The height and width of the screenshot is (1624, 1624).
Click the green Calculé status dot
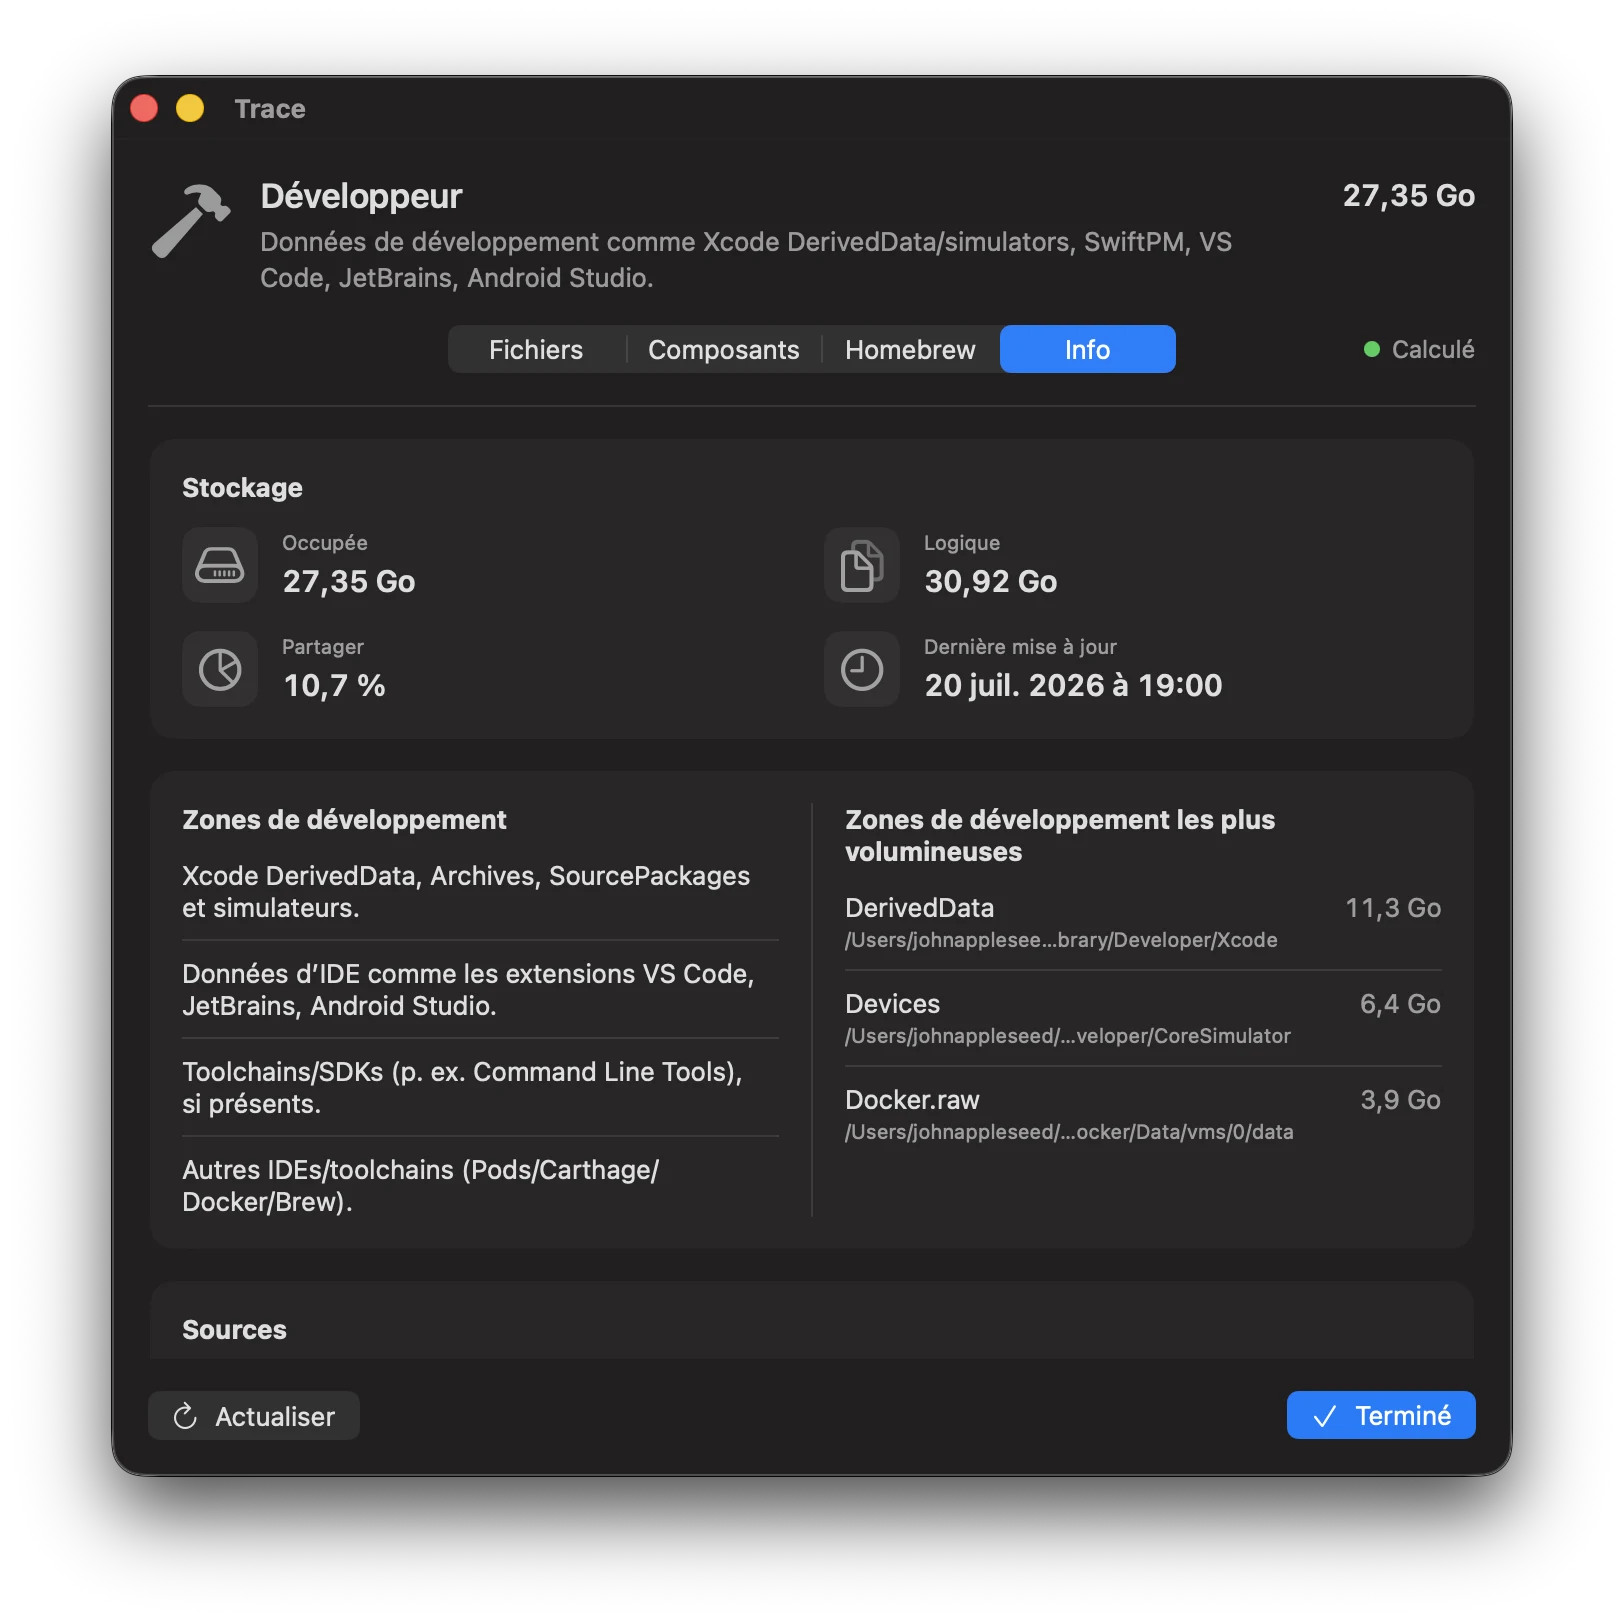coord(1372,349)
